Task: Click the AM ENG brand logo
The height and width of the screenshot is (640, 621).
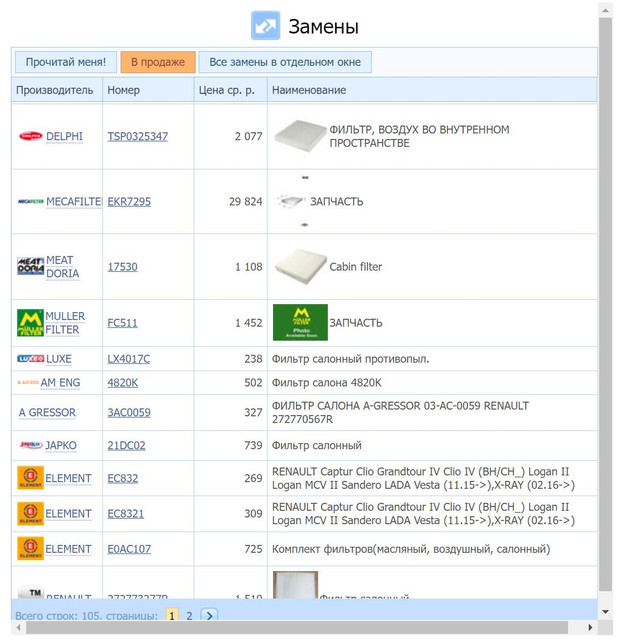Action: [x=28, y=382]
